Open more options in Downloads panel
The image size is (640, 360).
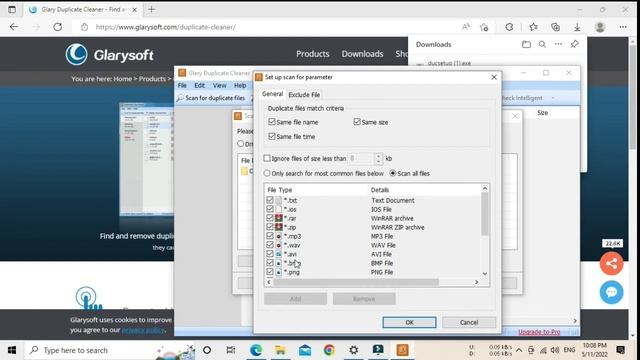coord(558,44)
